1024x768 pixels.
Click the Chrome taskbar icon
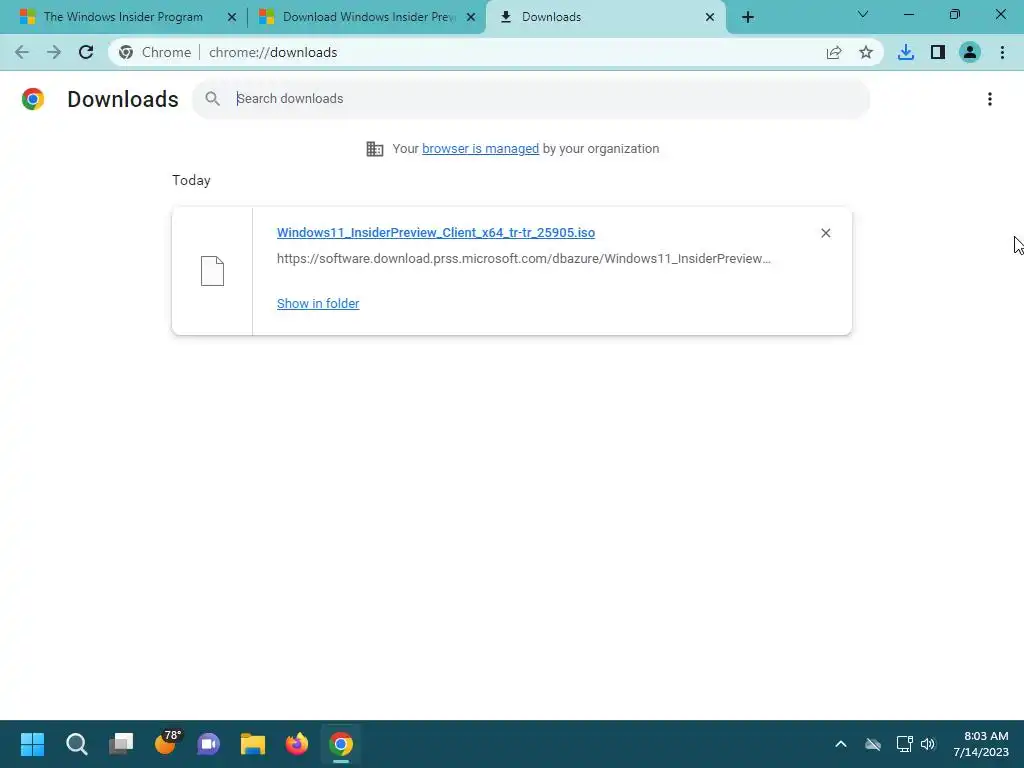pyautogui.click(x=341, y=744)
